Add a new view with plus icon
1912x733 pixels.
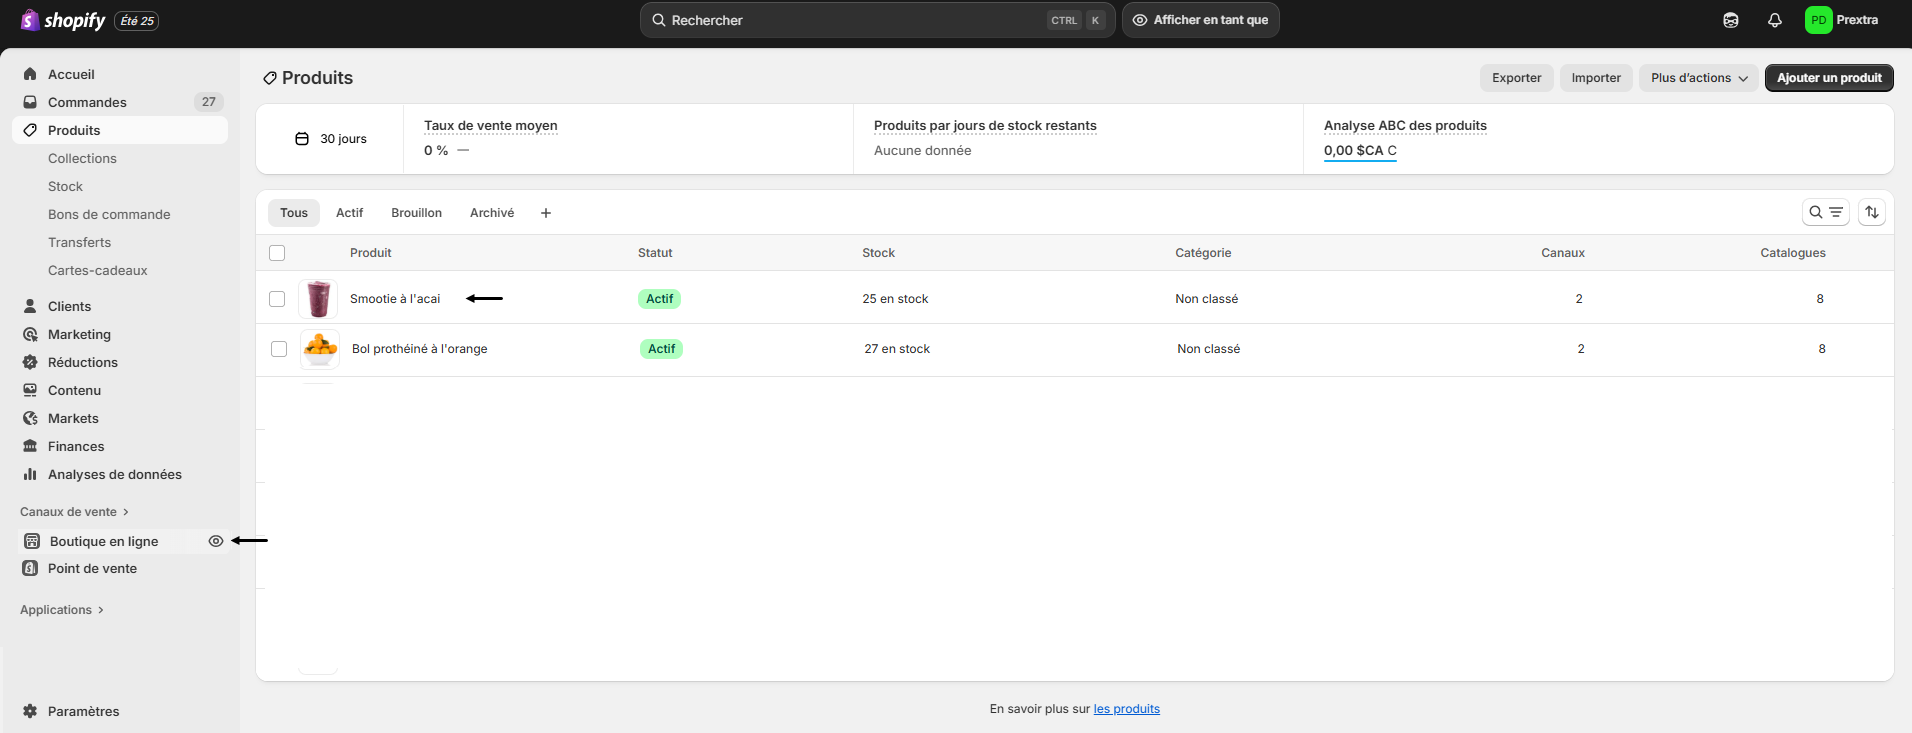(x=546, y=213)
